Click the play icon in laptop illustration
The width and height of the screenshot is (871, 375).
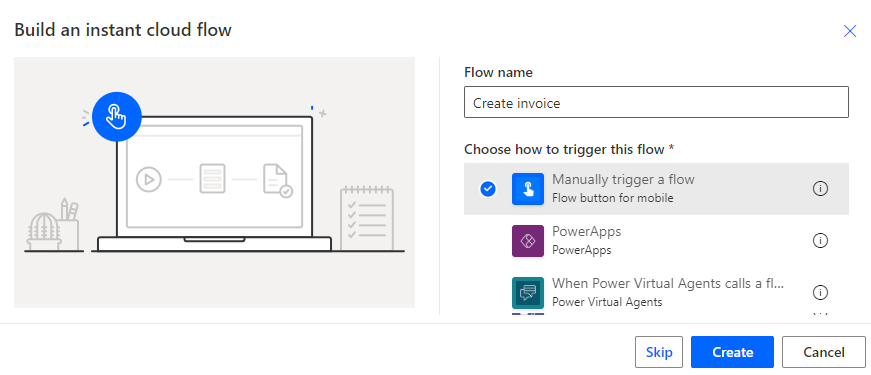coord(148,179)
